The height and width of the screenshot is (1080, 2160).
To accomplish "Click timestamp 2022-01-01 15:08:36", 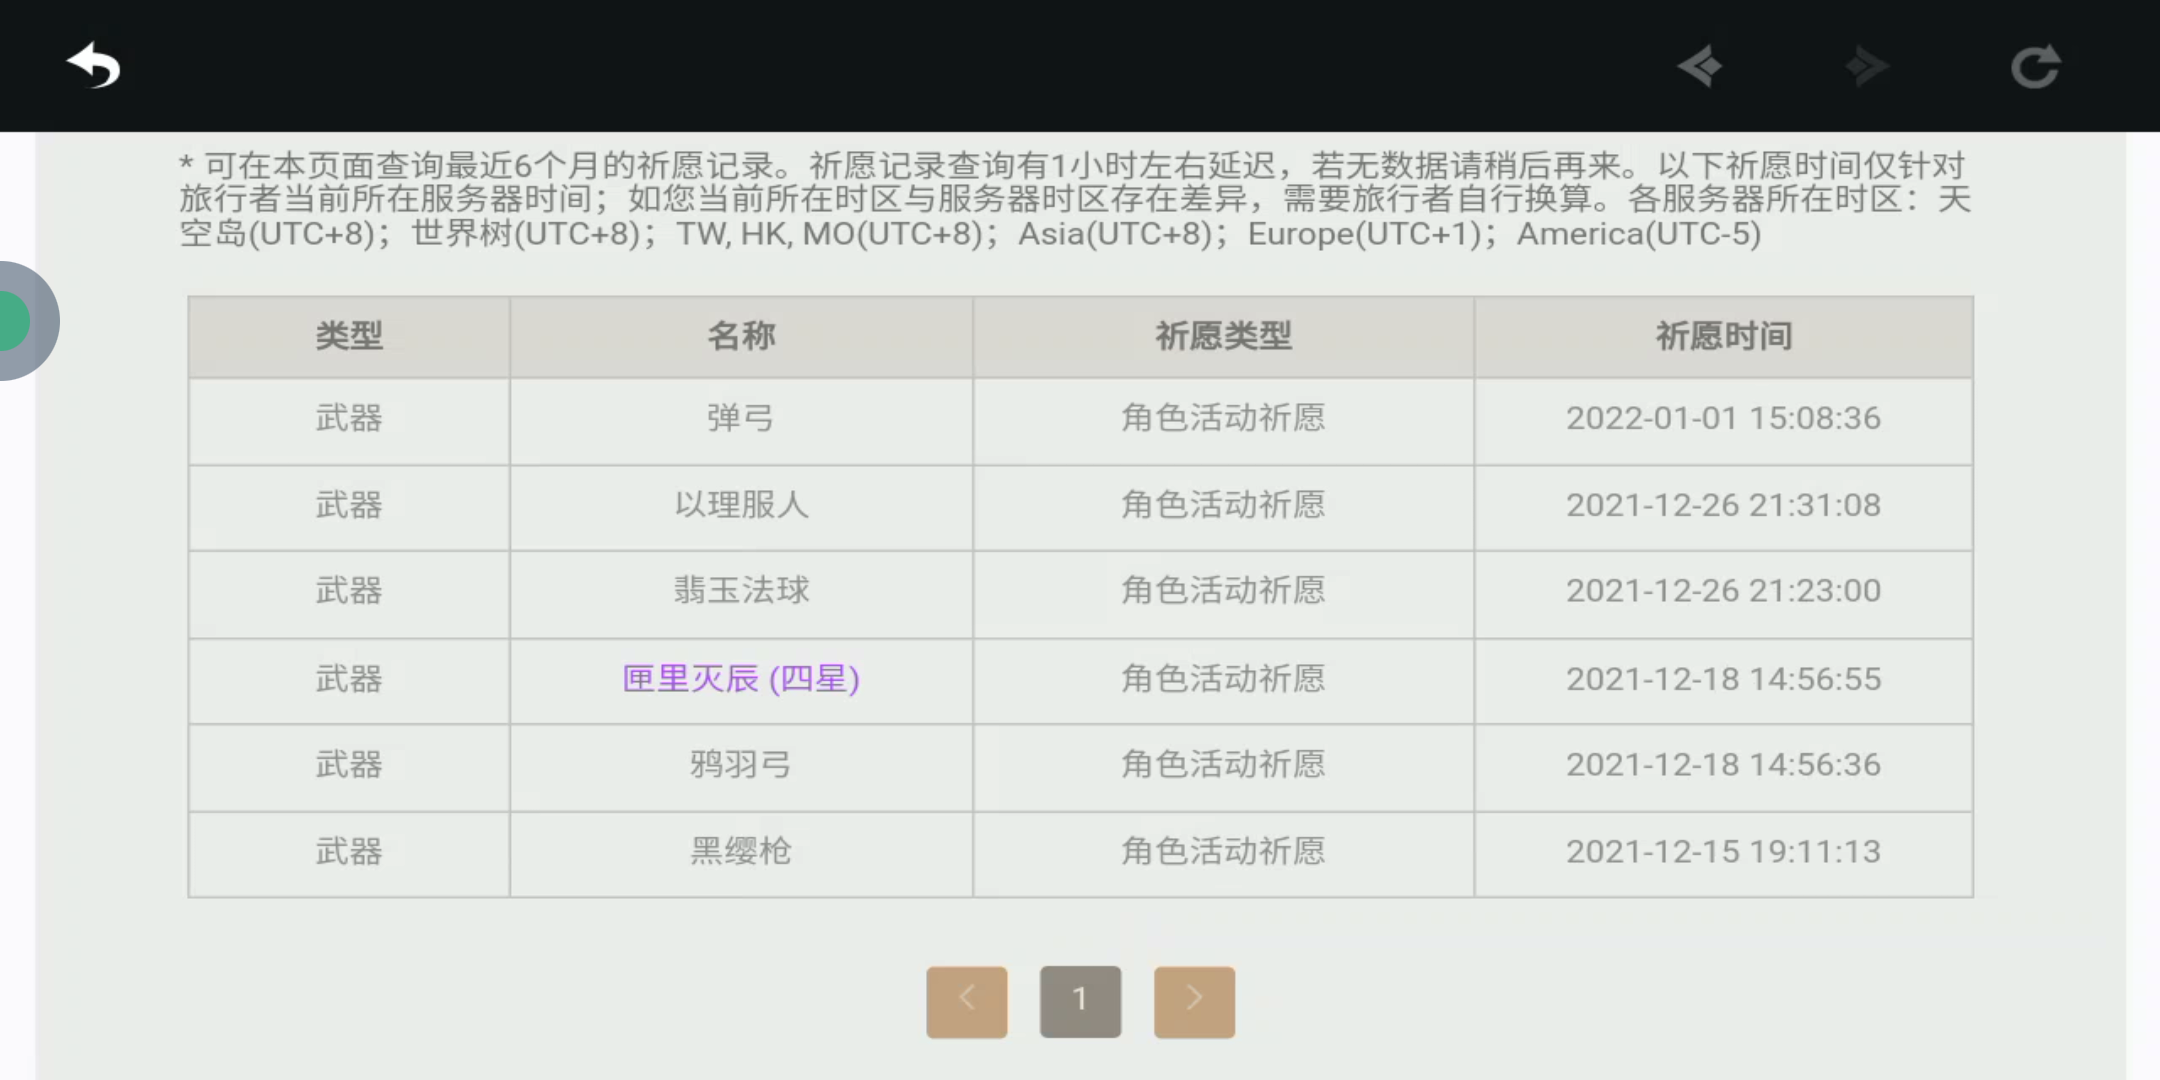I will (1723, 418).
